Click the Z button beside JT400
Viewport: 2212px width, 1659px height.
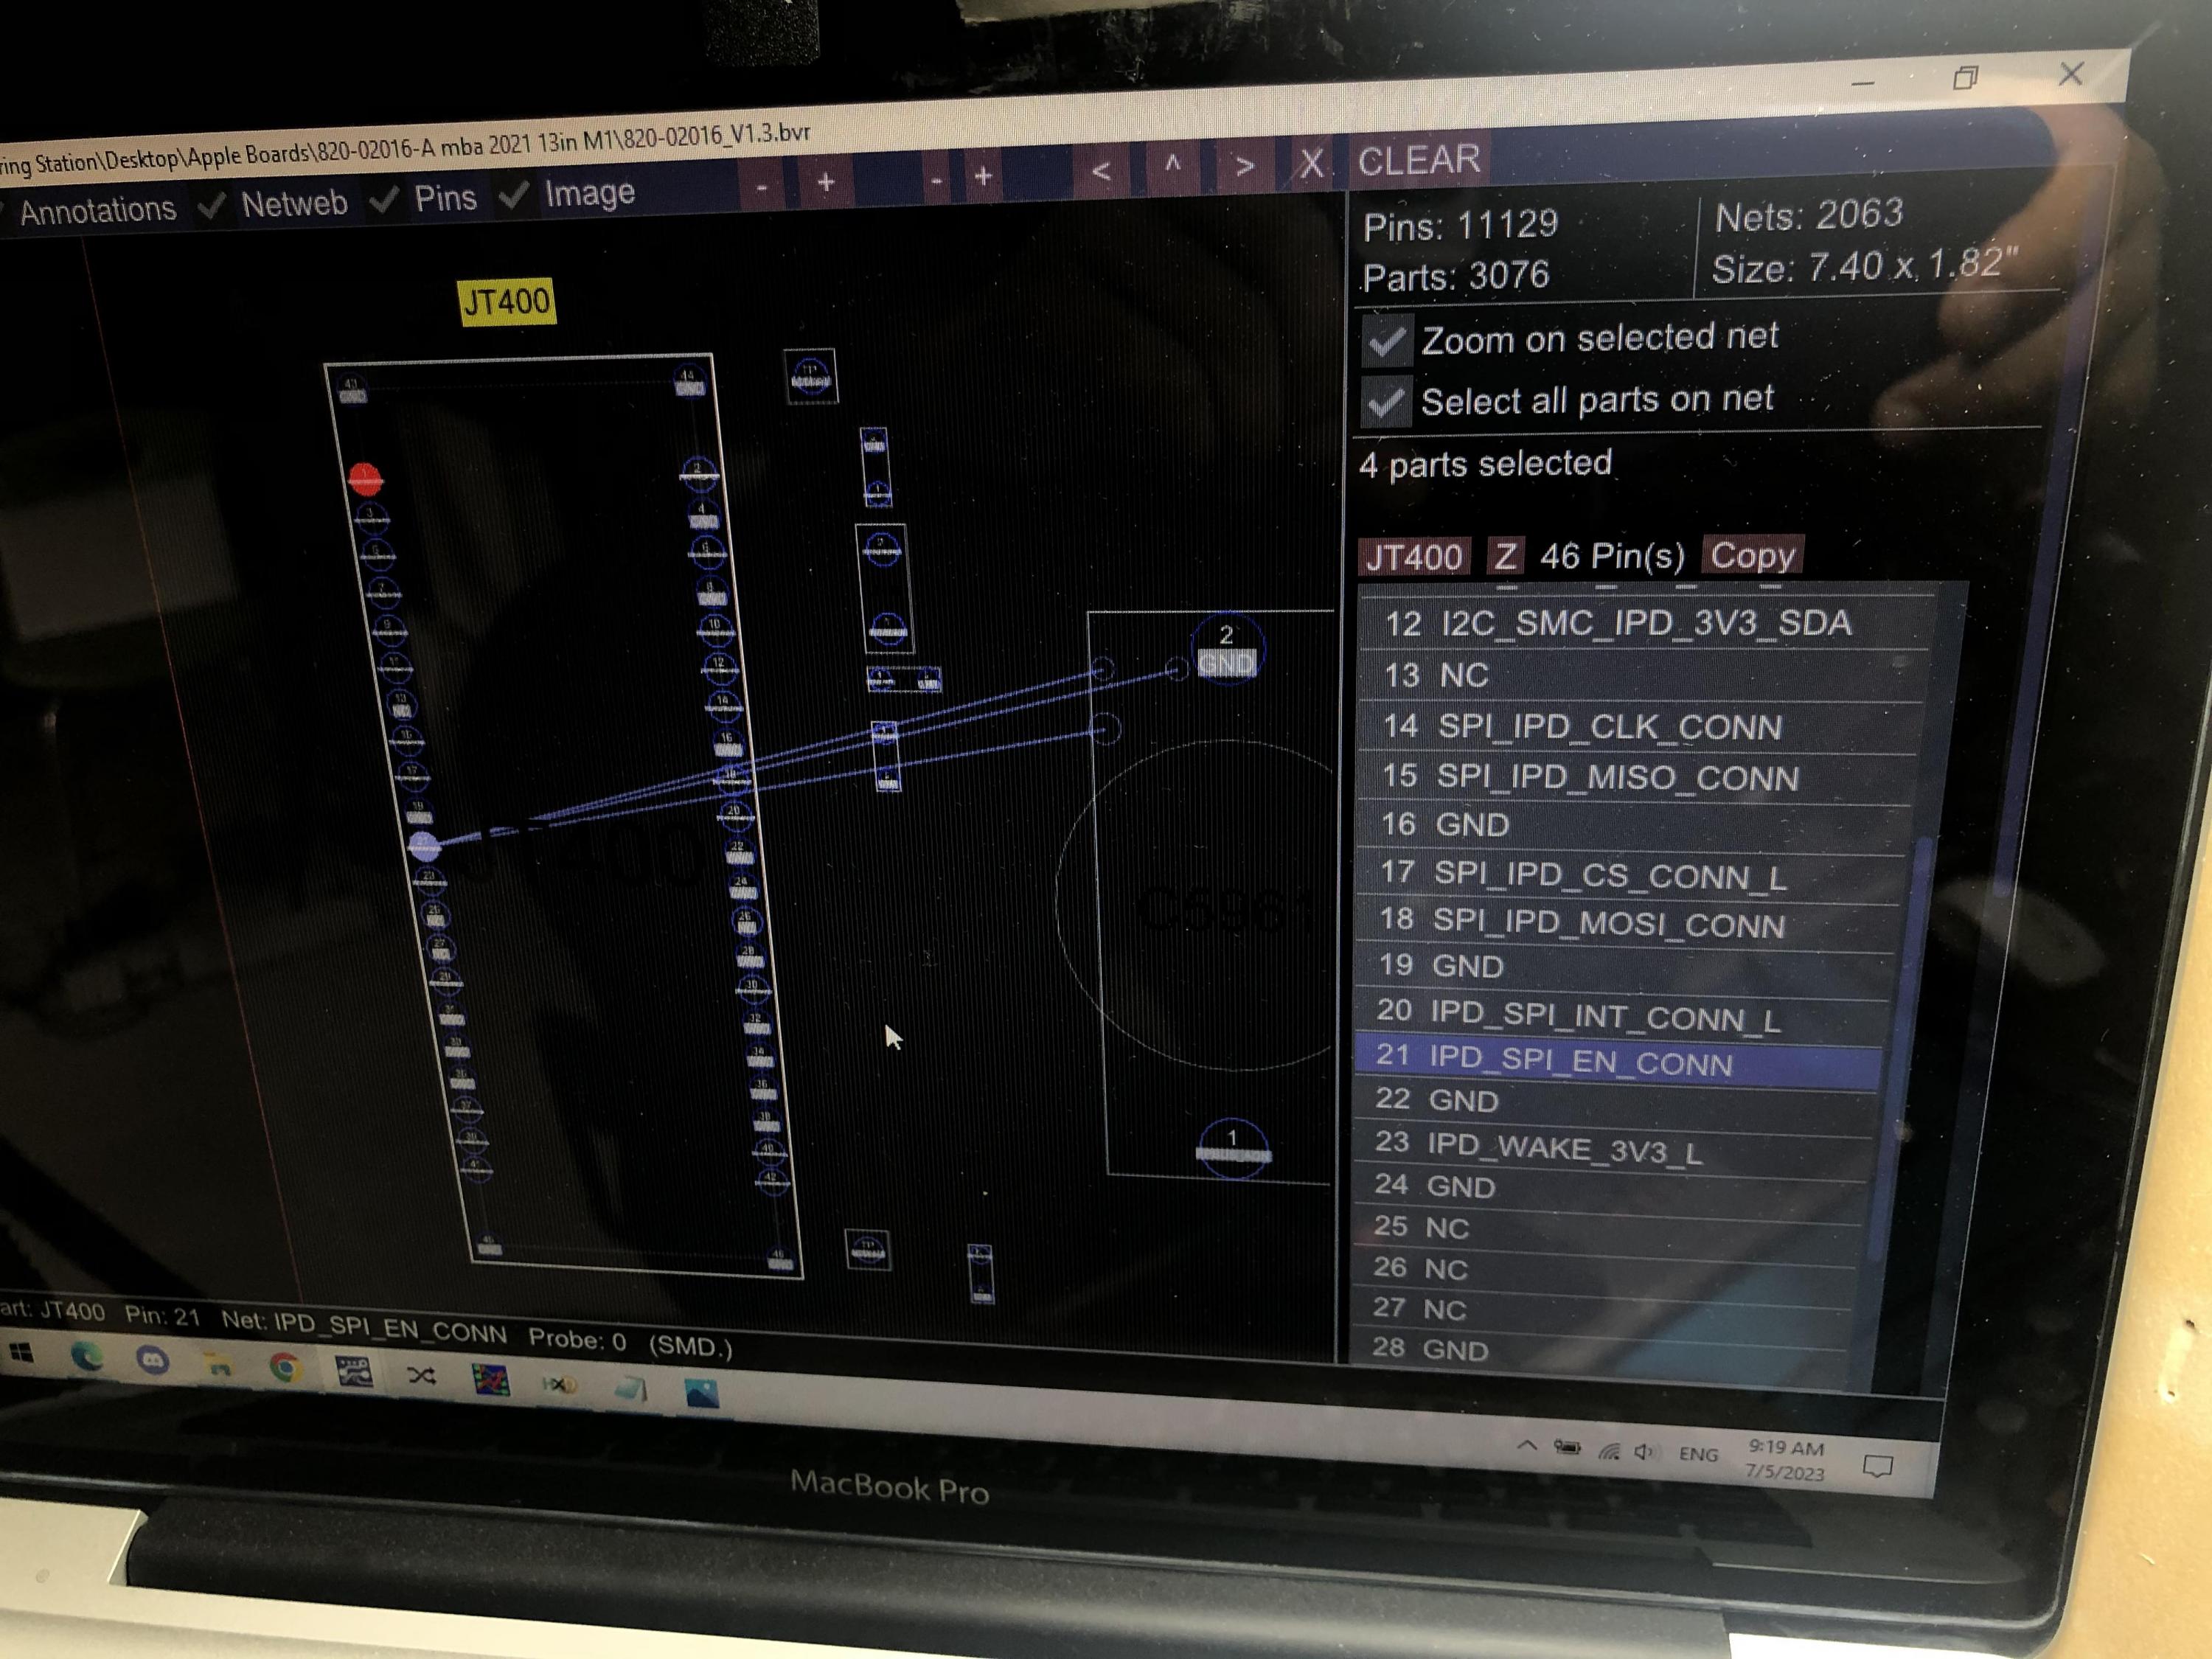click(1506, 555)
